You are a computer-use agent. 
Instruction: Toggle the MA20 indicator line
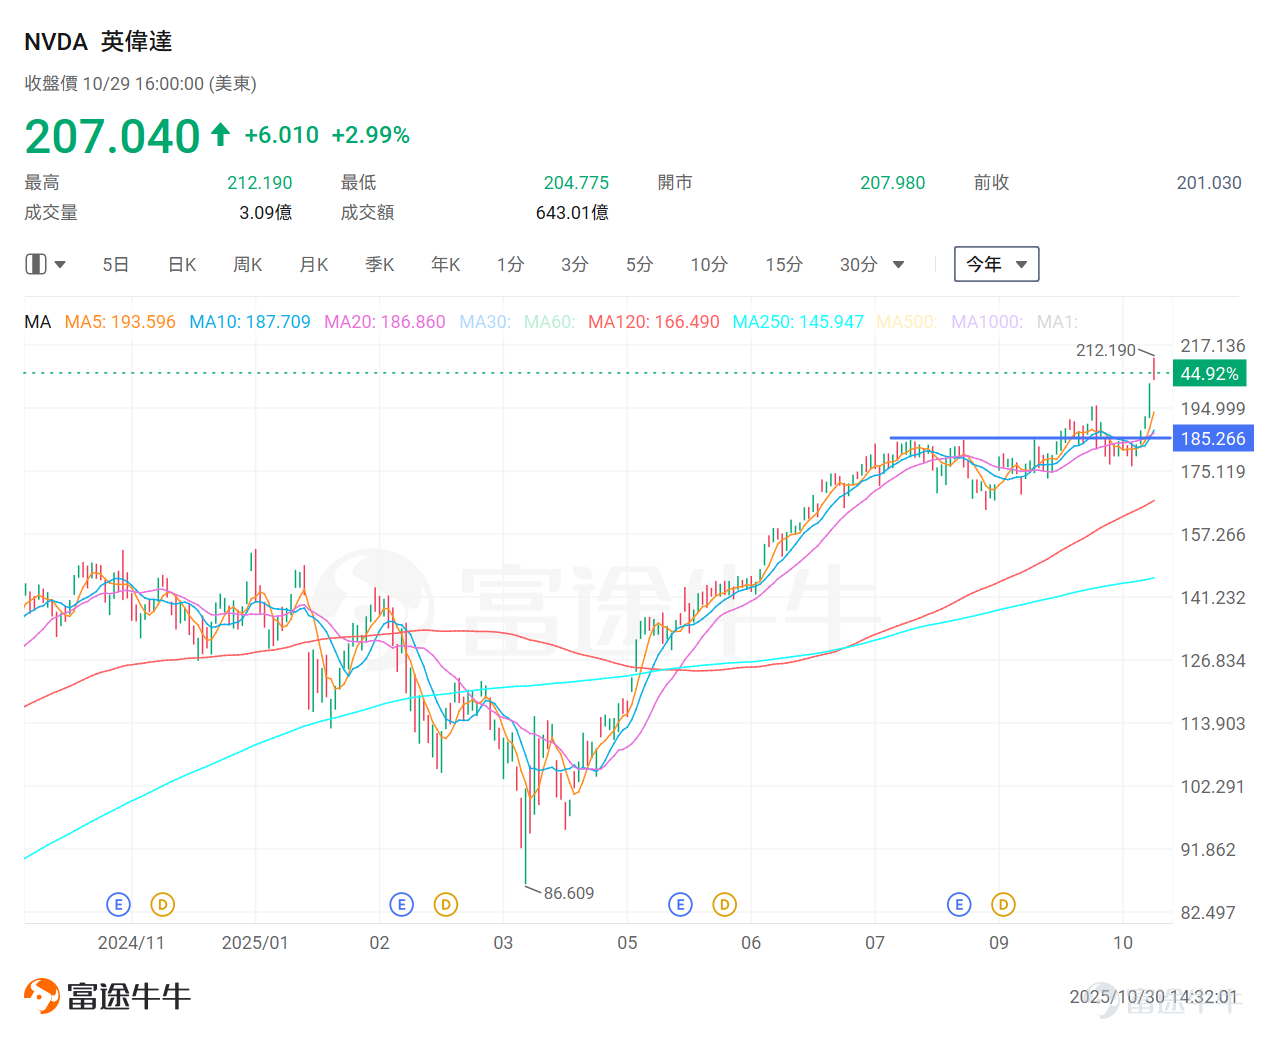coord(385,322)
